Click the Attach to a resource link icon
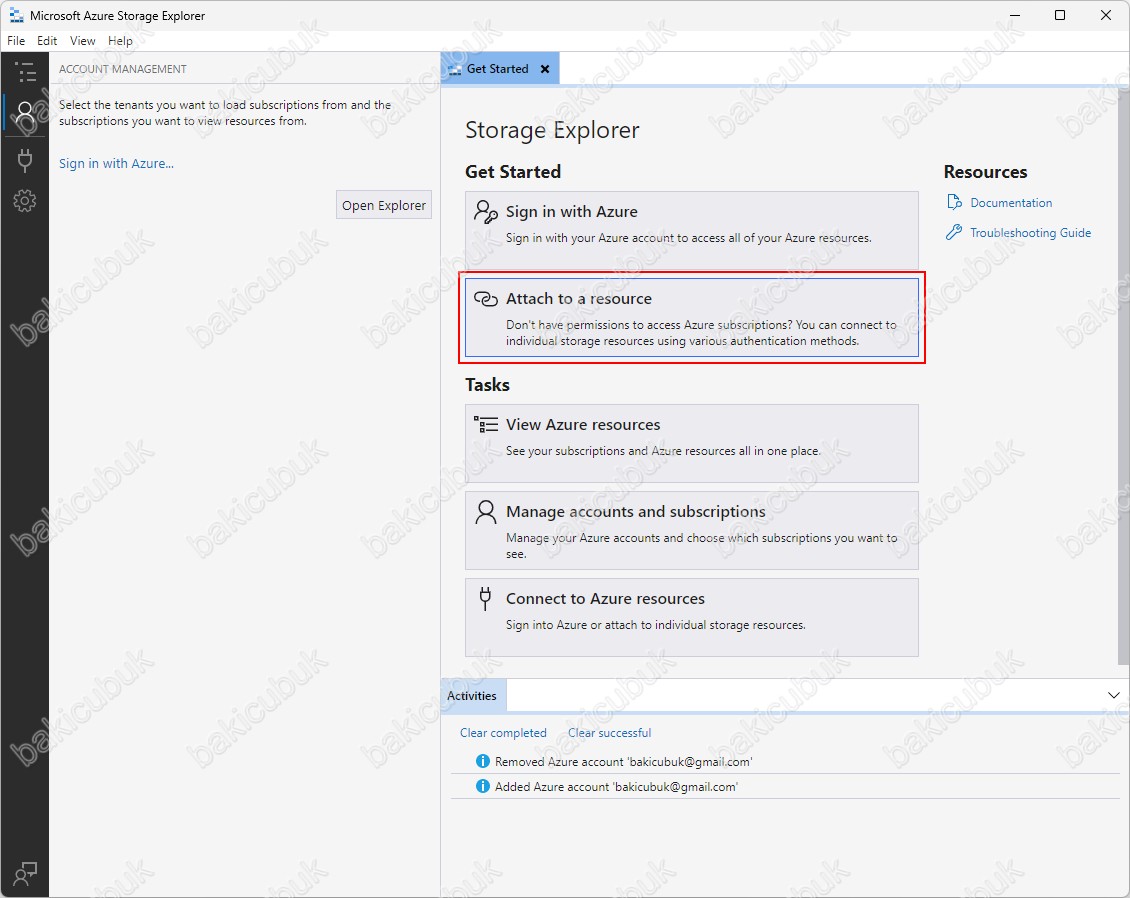 click(486, 298)
